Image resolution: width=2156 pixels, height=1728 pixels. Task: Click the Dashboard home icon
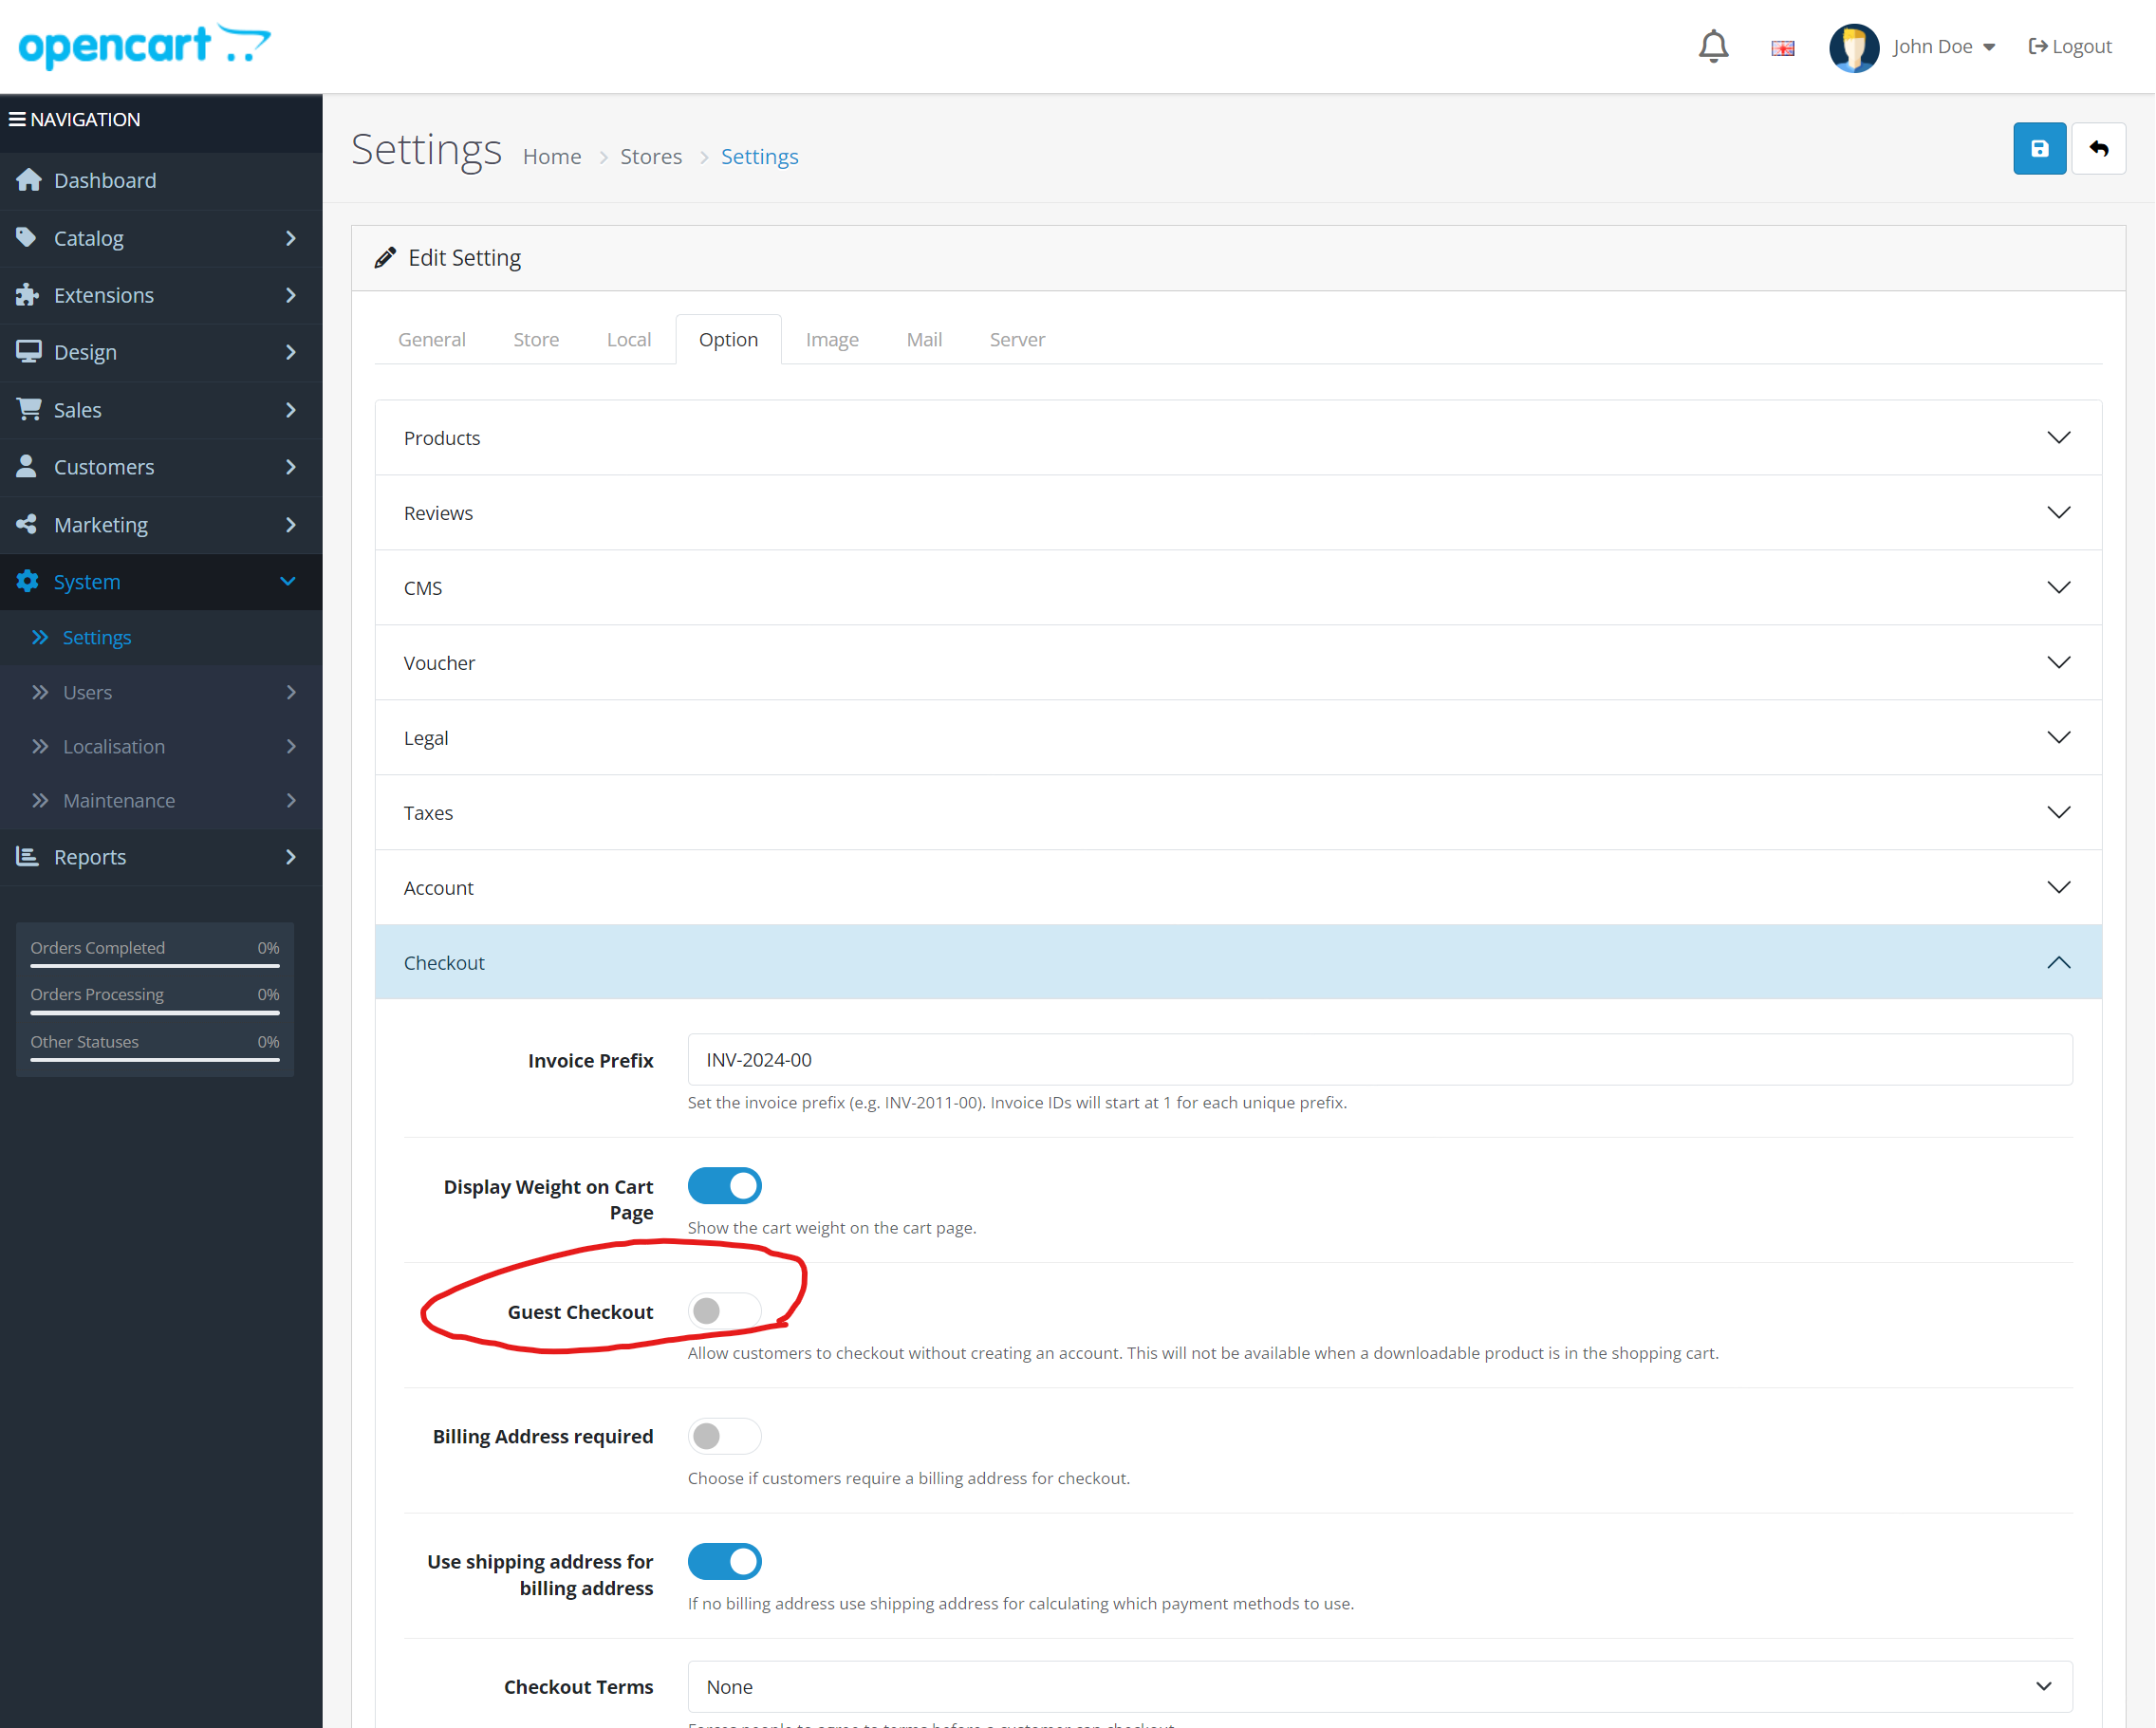tap(29, 180)
